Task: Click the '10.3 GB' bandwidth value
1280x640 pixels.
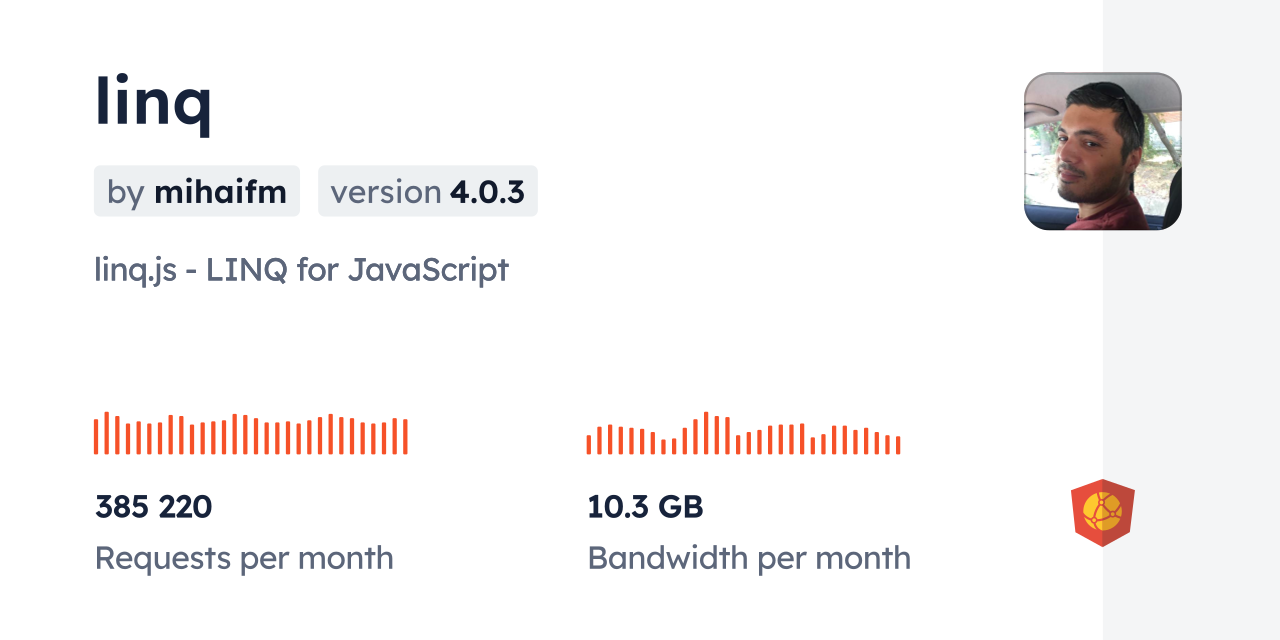Action: click(x=645, y=507)
